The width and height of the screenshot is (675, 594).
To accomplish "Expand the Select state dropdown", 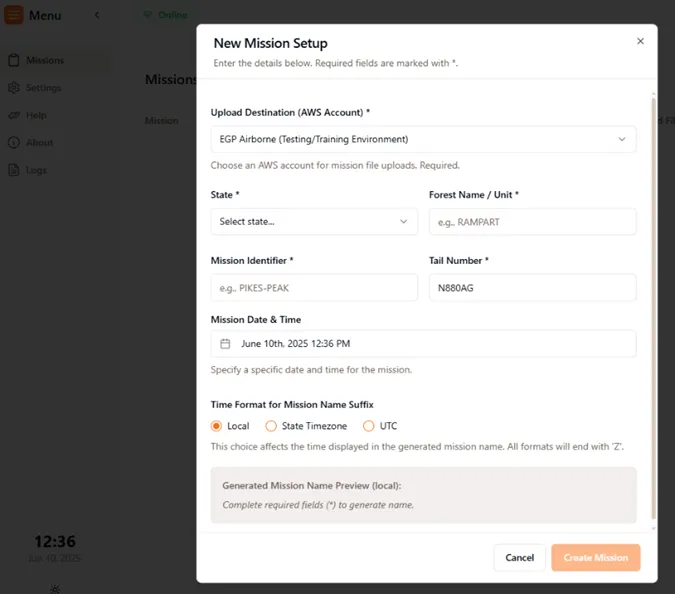I will point(314,222).
